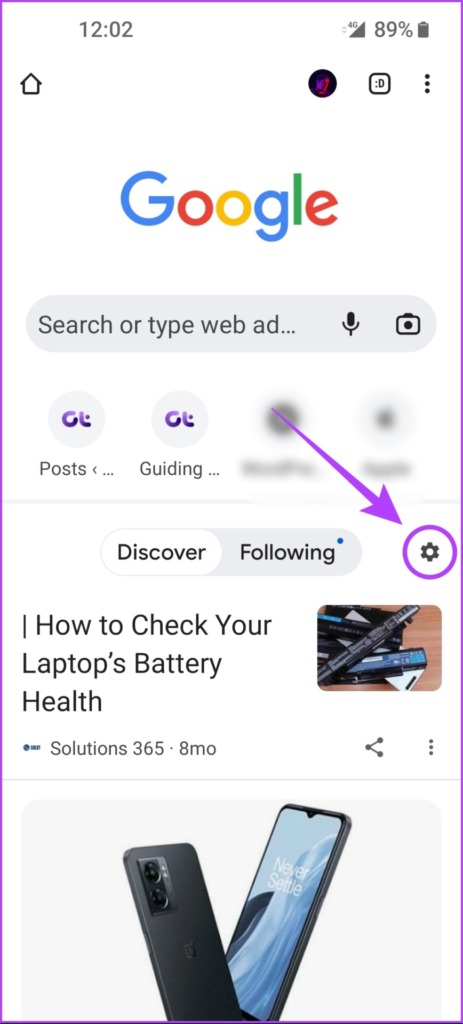Open more options for Solutions 365 article
The height and width of the screenshot is (1024, 463).
tap(430, 747)
